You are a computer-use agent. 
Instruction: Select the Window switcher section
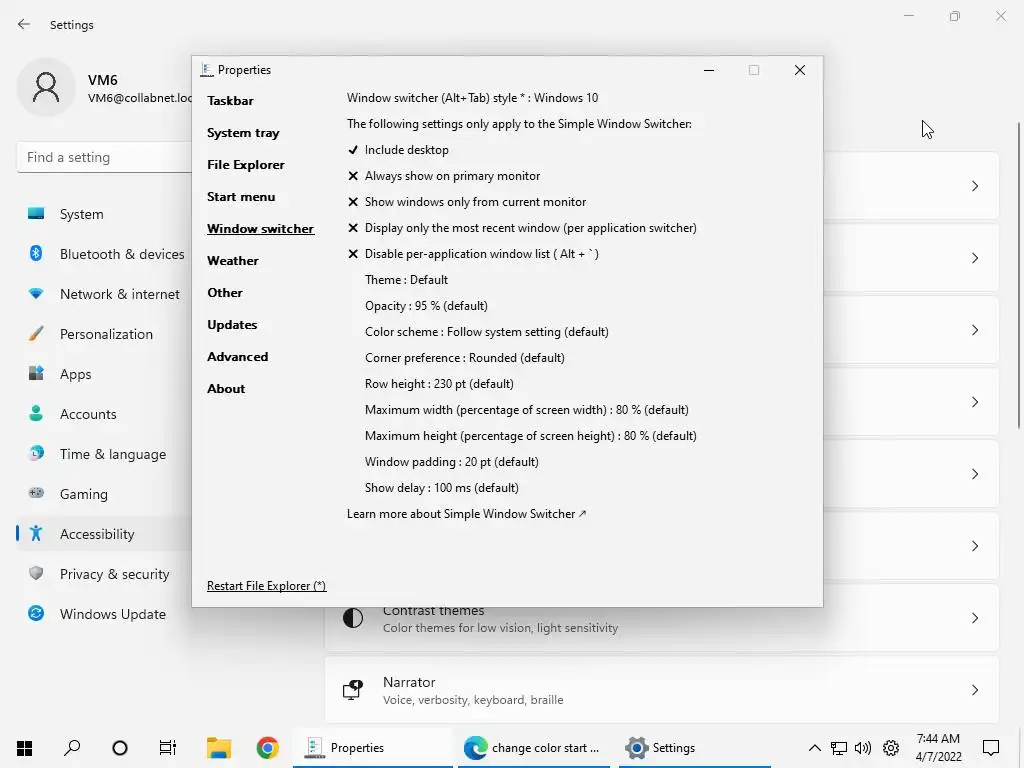coord(261,229)
